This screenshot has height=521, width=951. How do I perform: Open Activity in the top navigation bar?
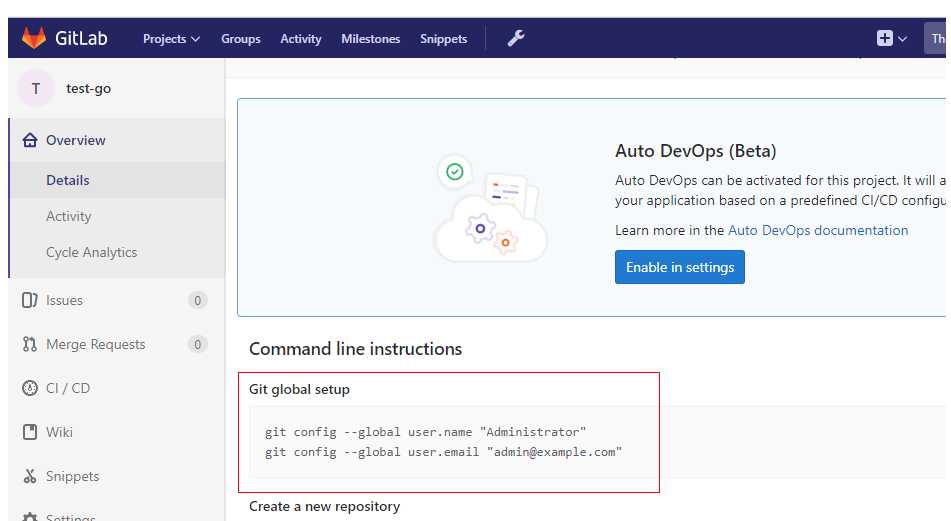[301, 39]
